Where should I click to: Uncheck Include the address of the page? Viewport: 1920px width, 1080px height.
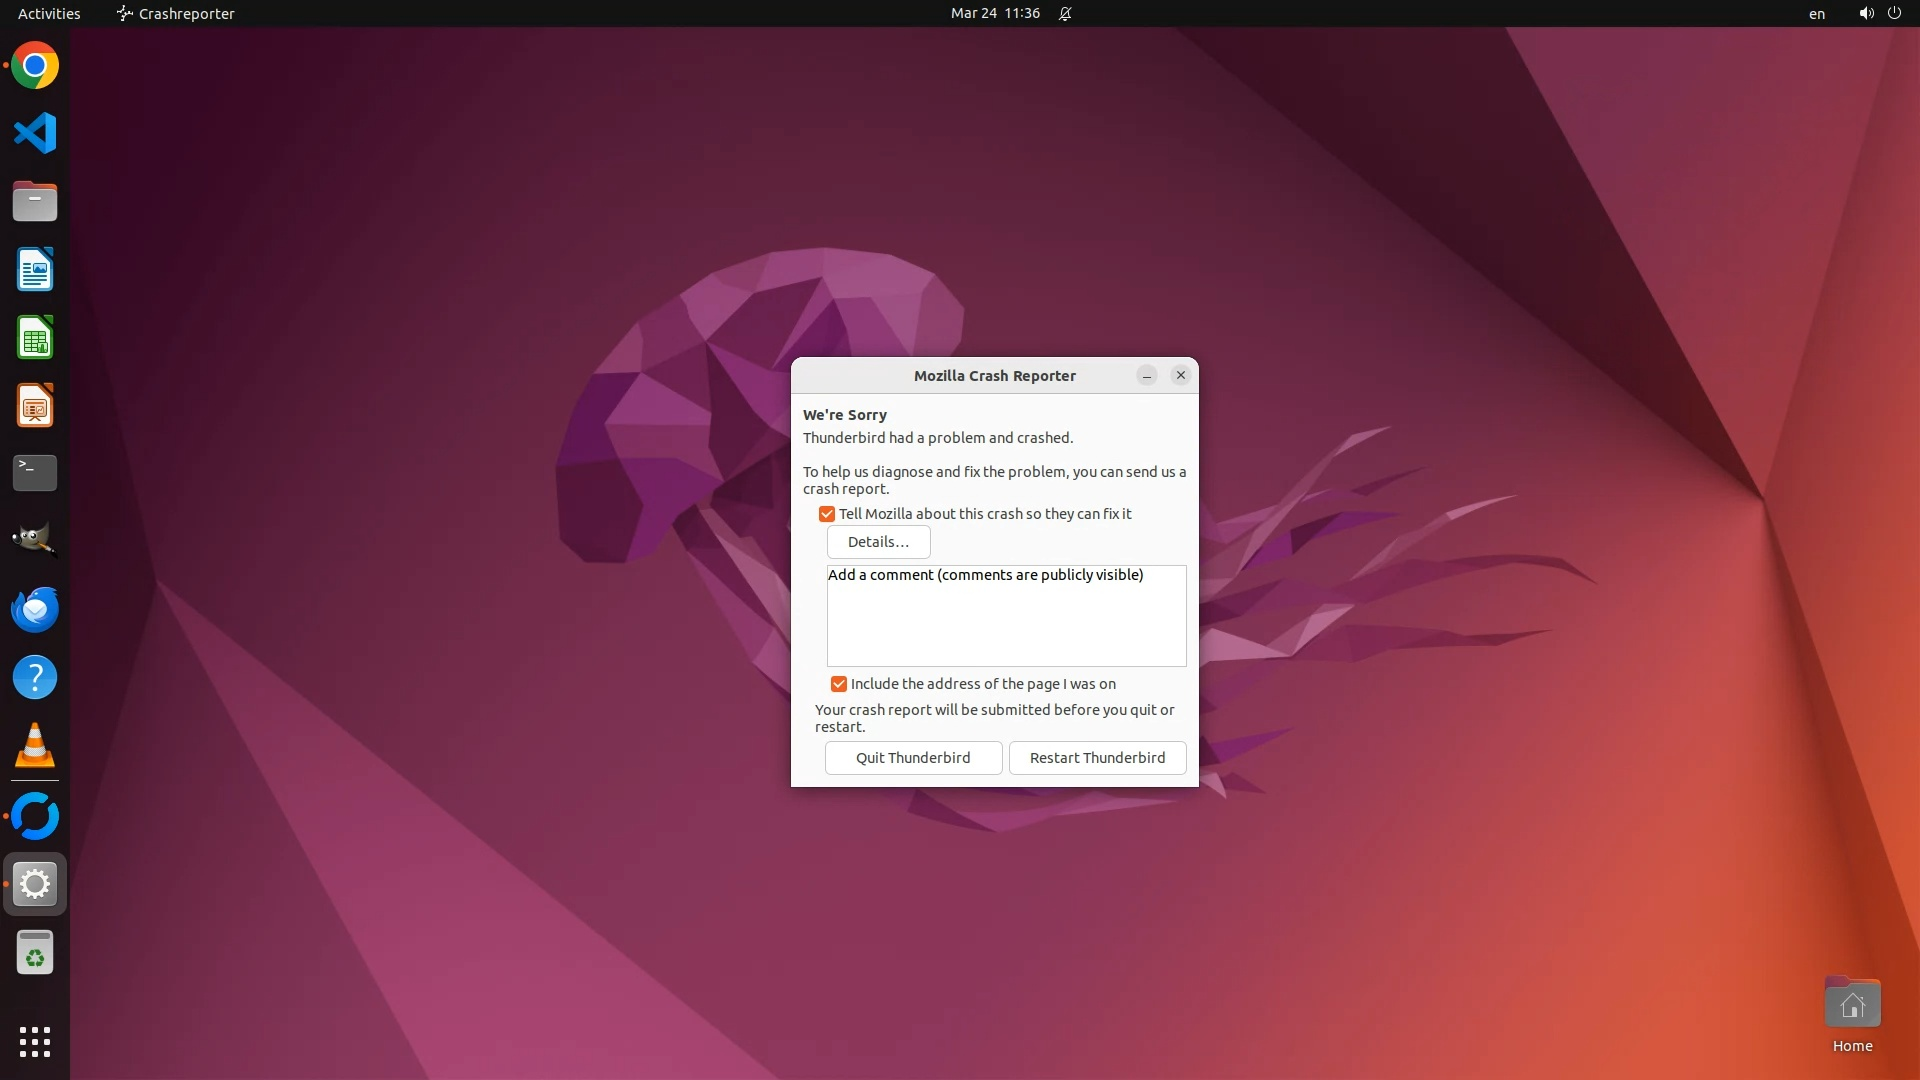(x=839, y=684)
